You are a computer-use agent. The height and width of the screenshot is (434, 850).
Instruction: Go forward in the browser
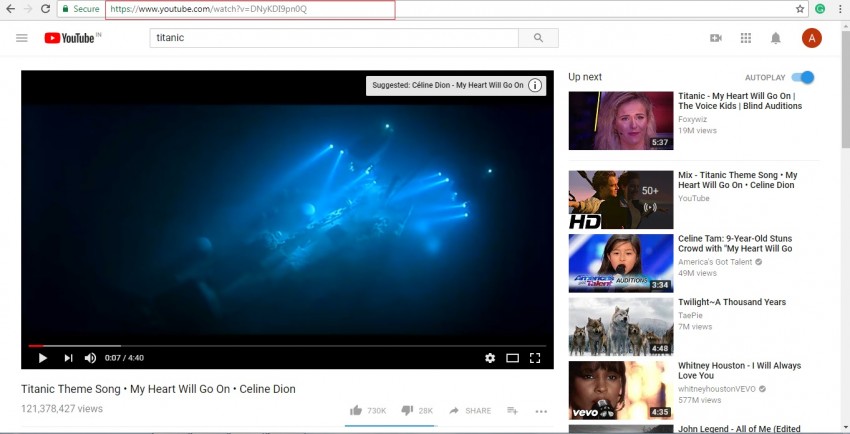[28, 9]
